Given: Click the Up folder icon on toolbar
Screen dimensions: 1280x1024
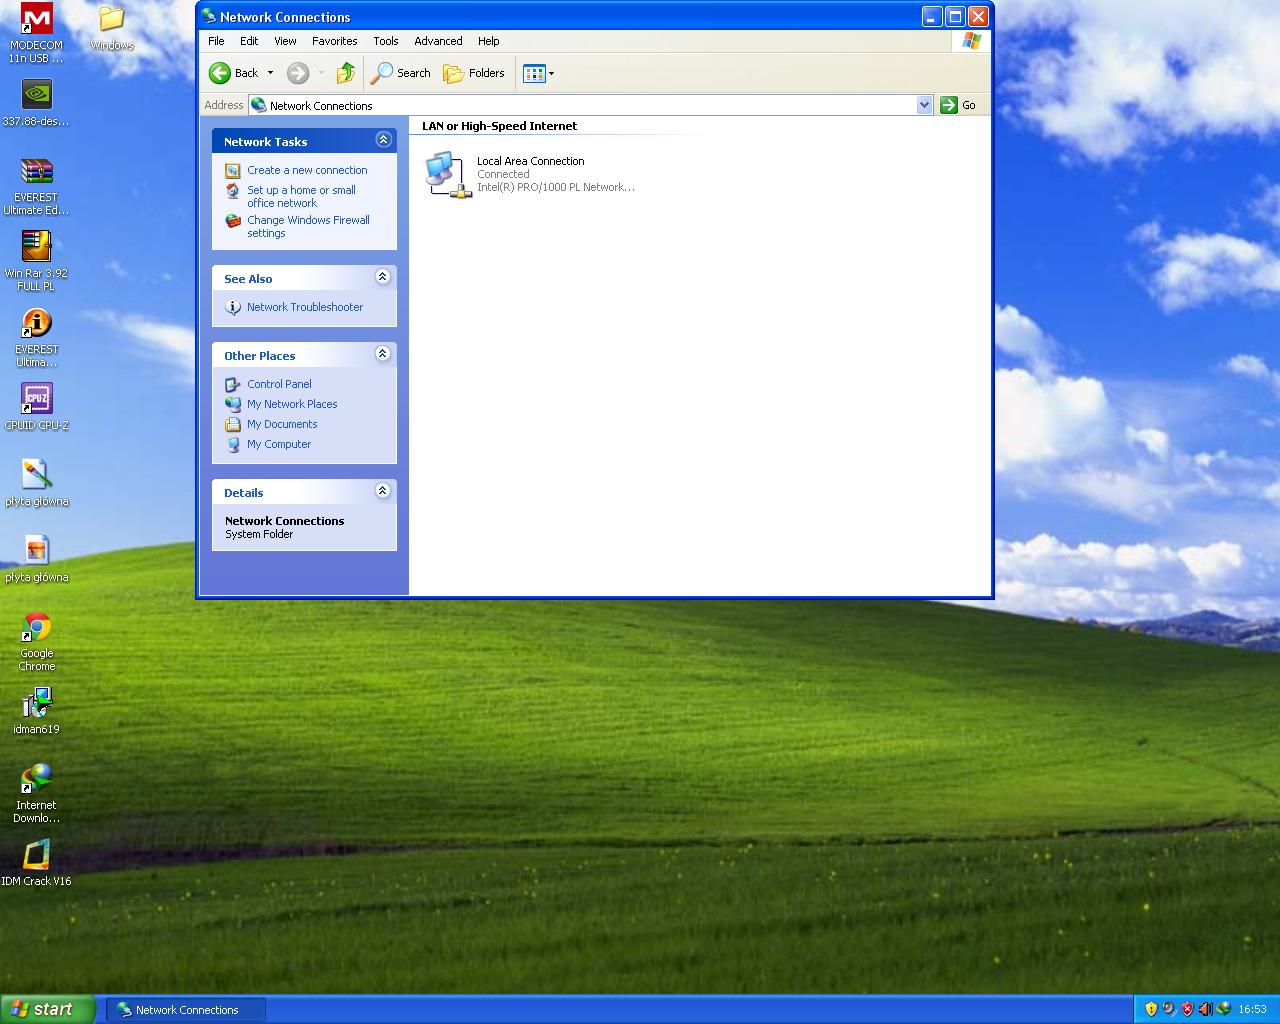Looking at the screenshot, I should point(345,73).
